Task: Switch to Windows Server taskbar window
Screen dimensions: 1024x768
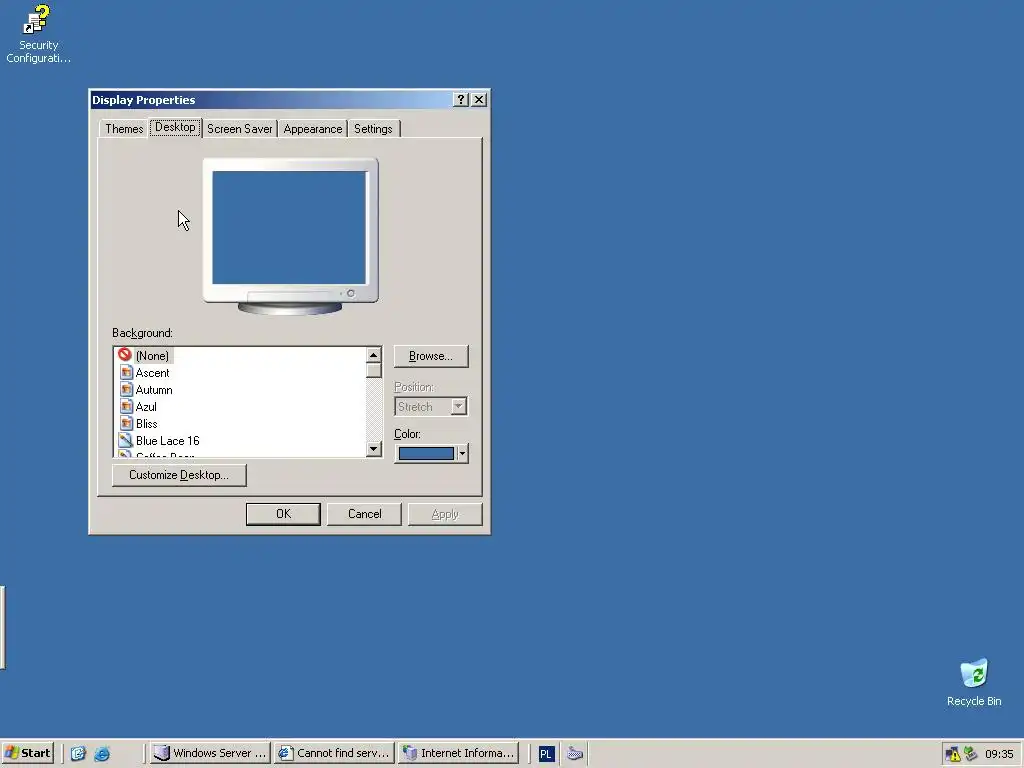Action: click(210, 753)
